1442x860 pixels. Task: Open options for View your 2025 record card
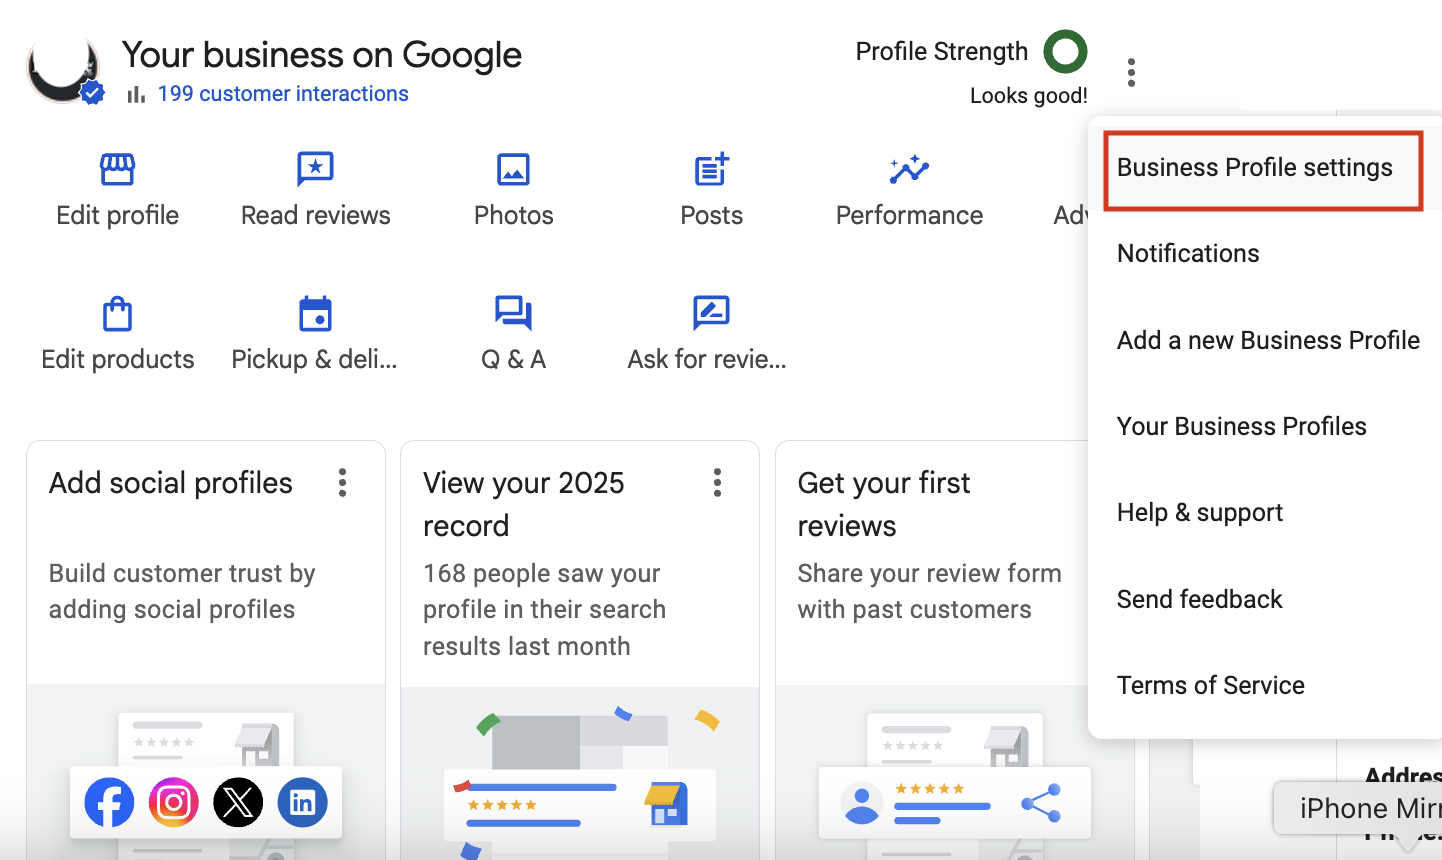click(x=717, y=483)
